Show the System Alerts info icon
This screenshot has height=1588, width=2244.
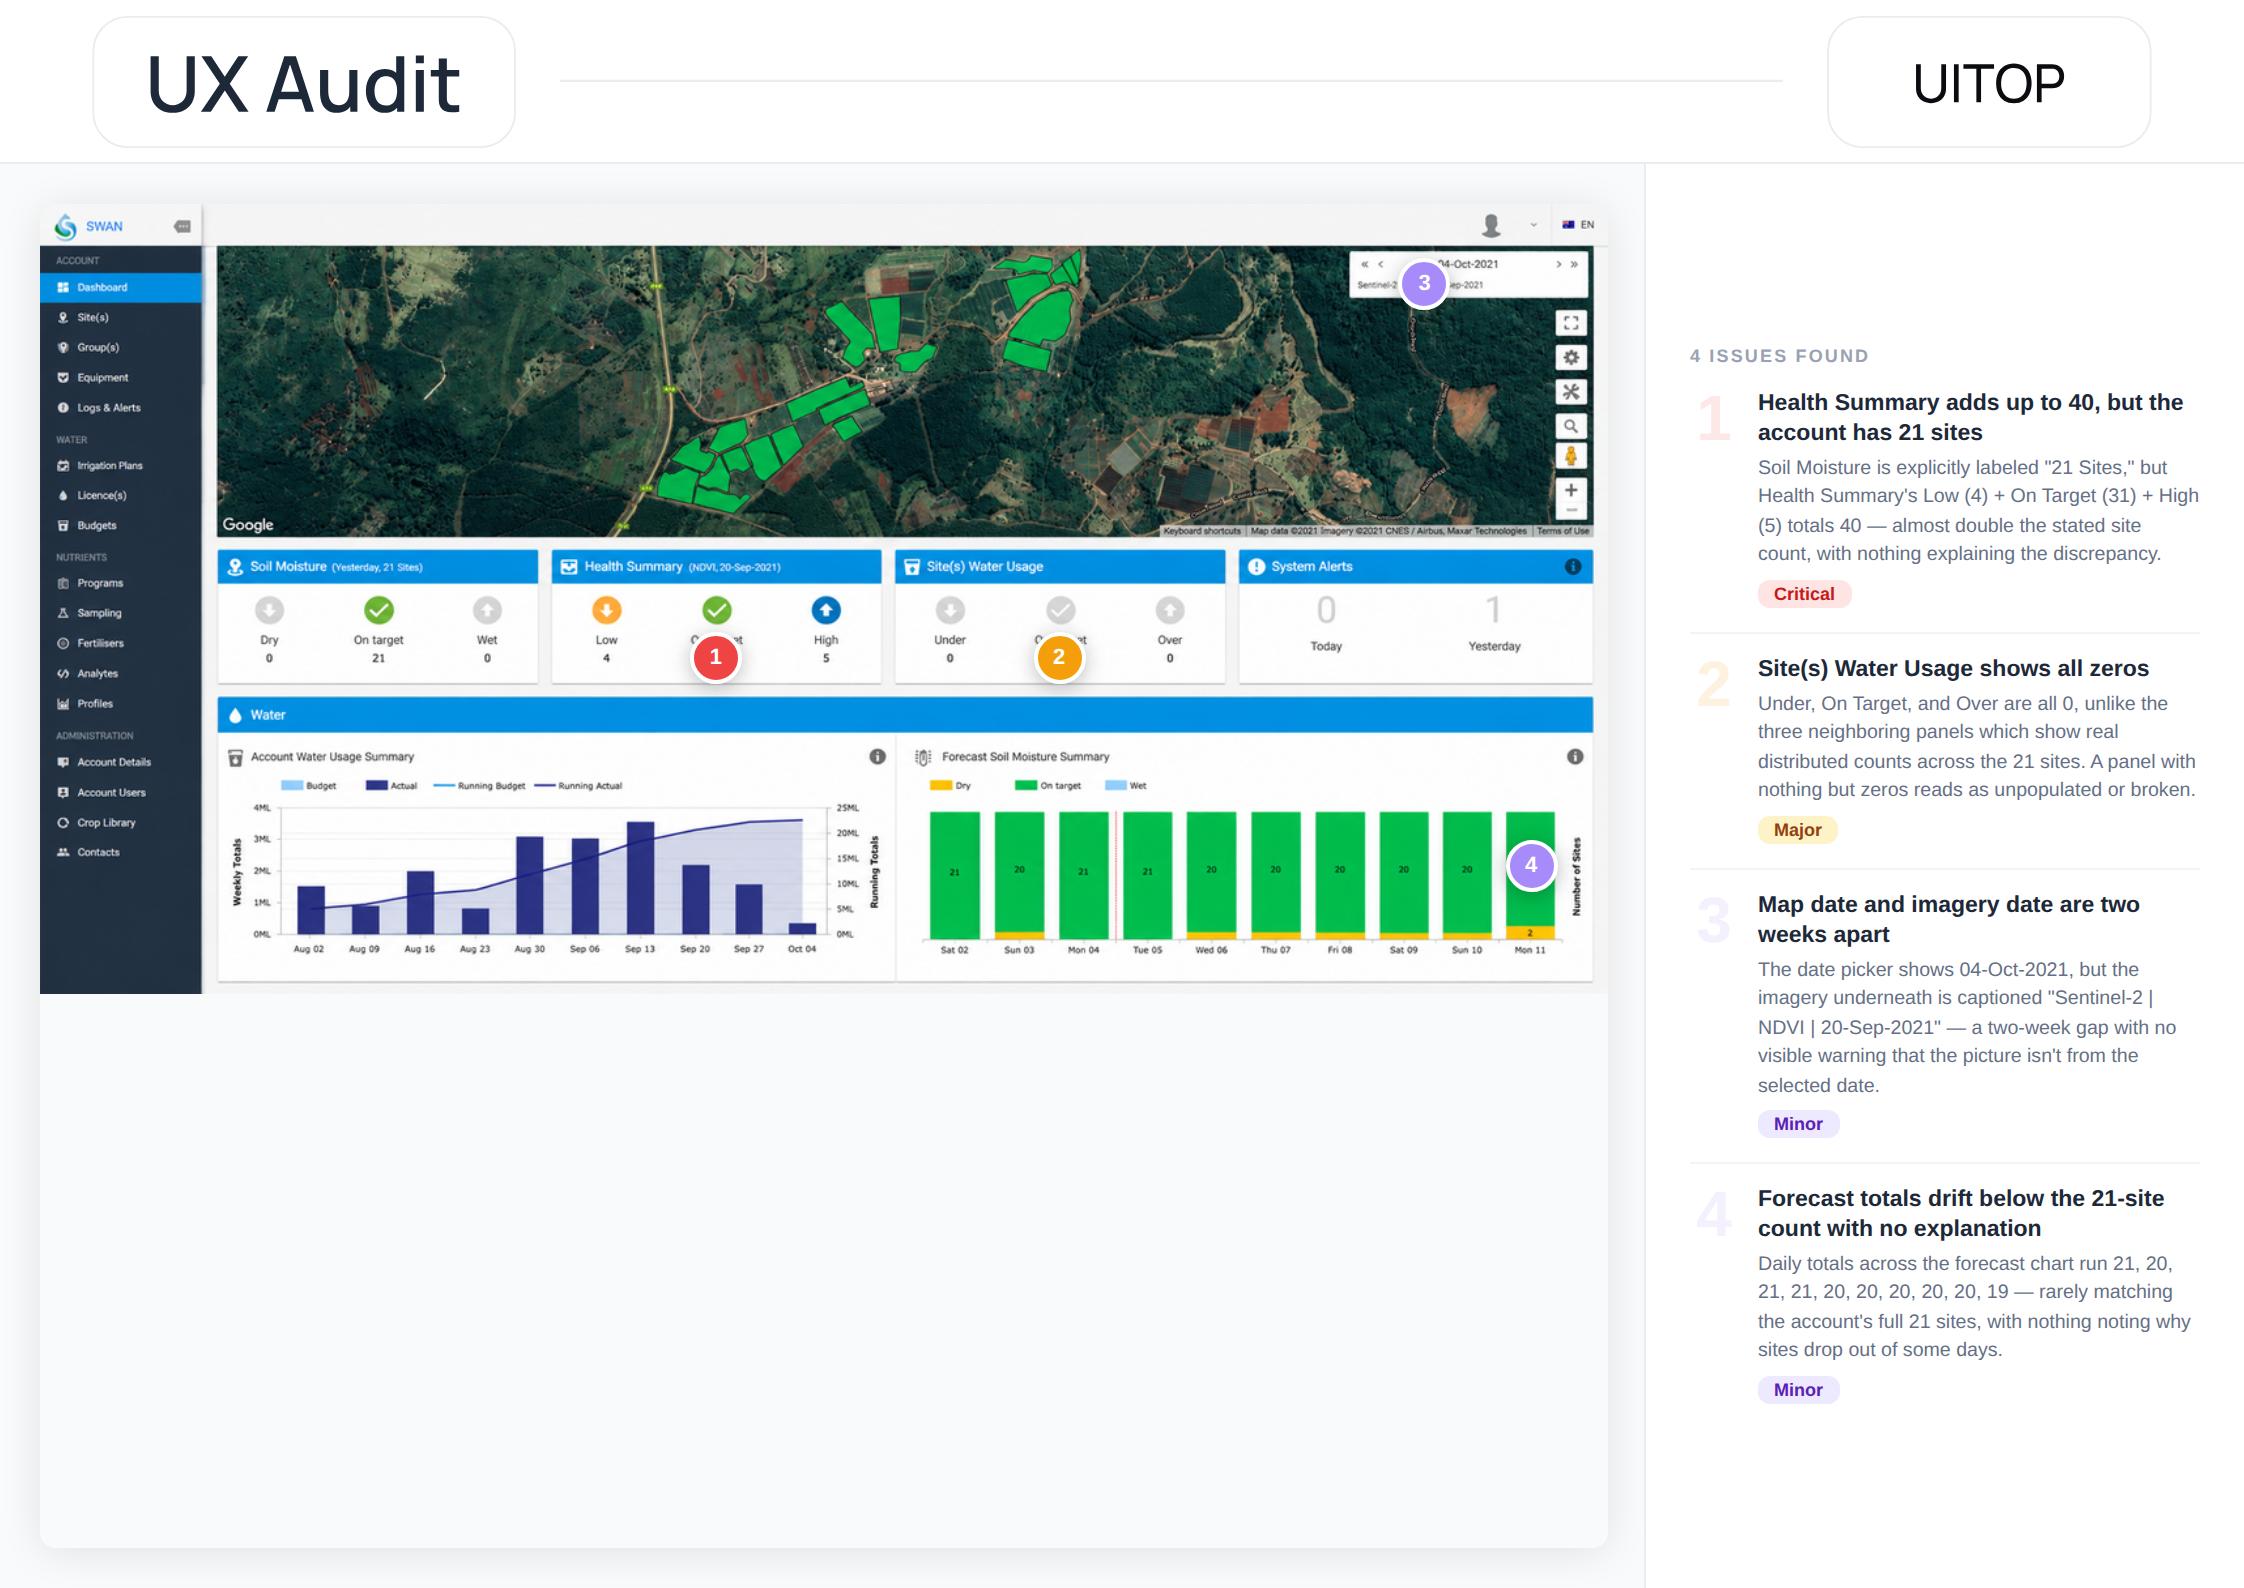tap(1573, 566)
